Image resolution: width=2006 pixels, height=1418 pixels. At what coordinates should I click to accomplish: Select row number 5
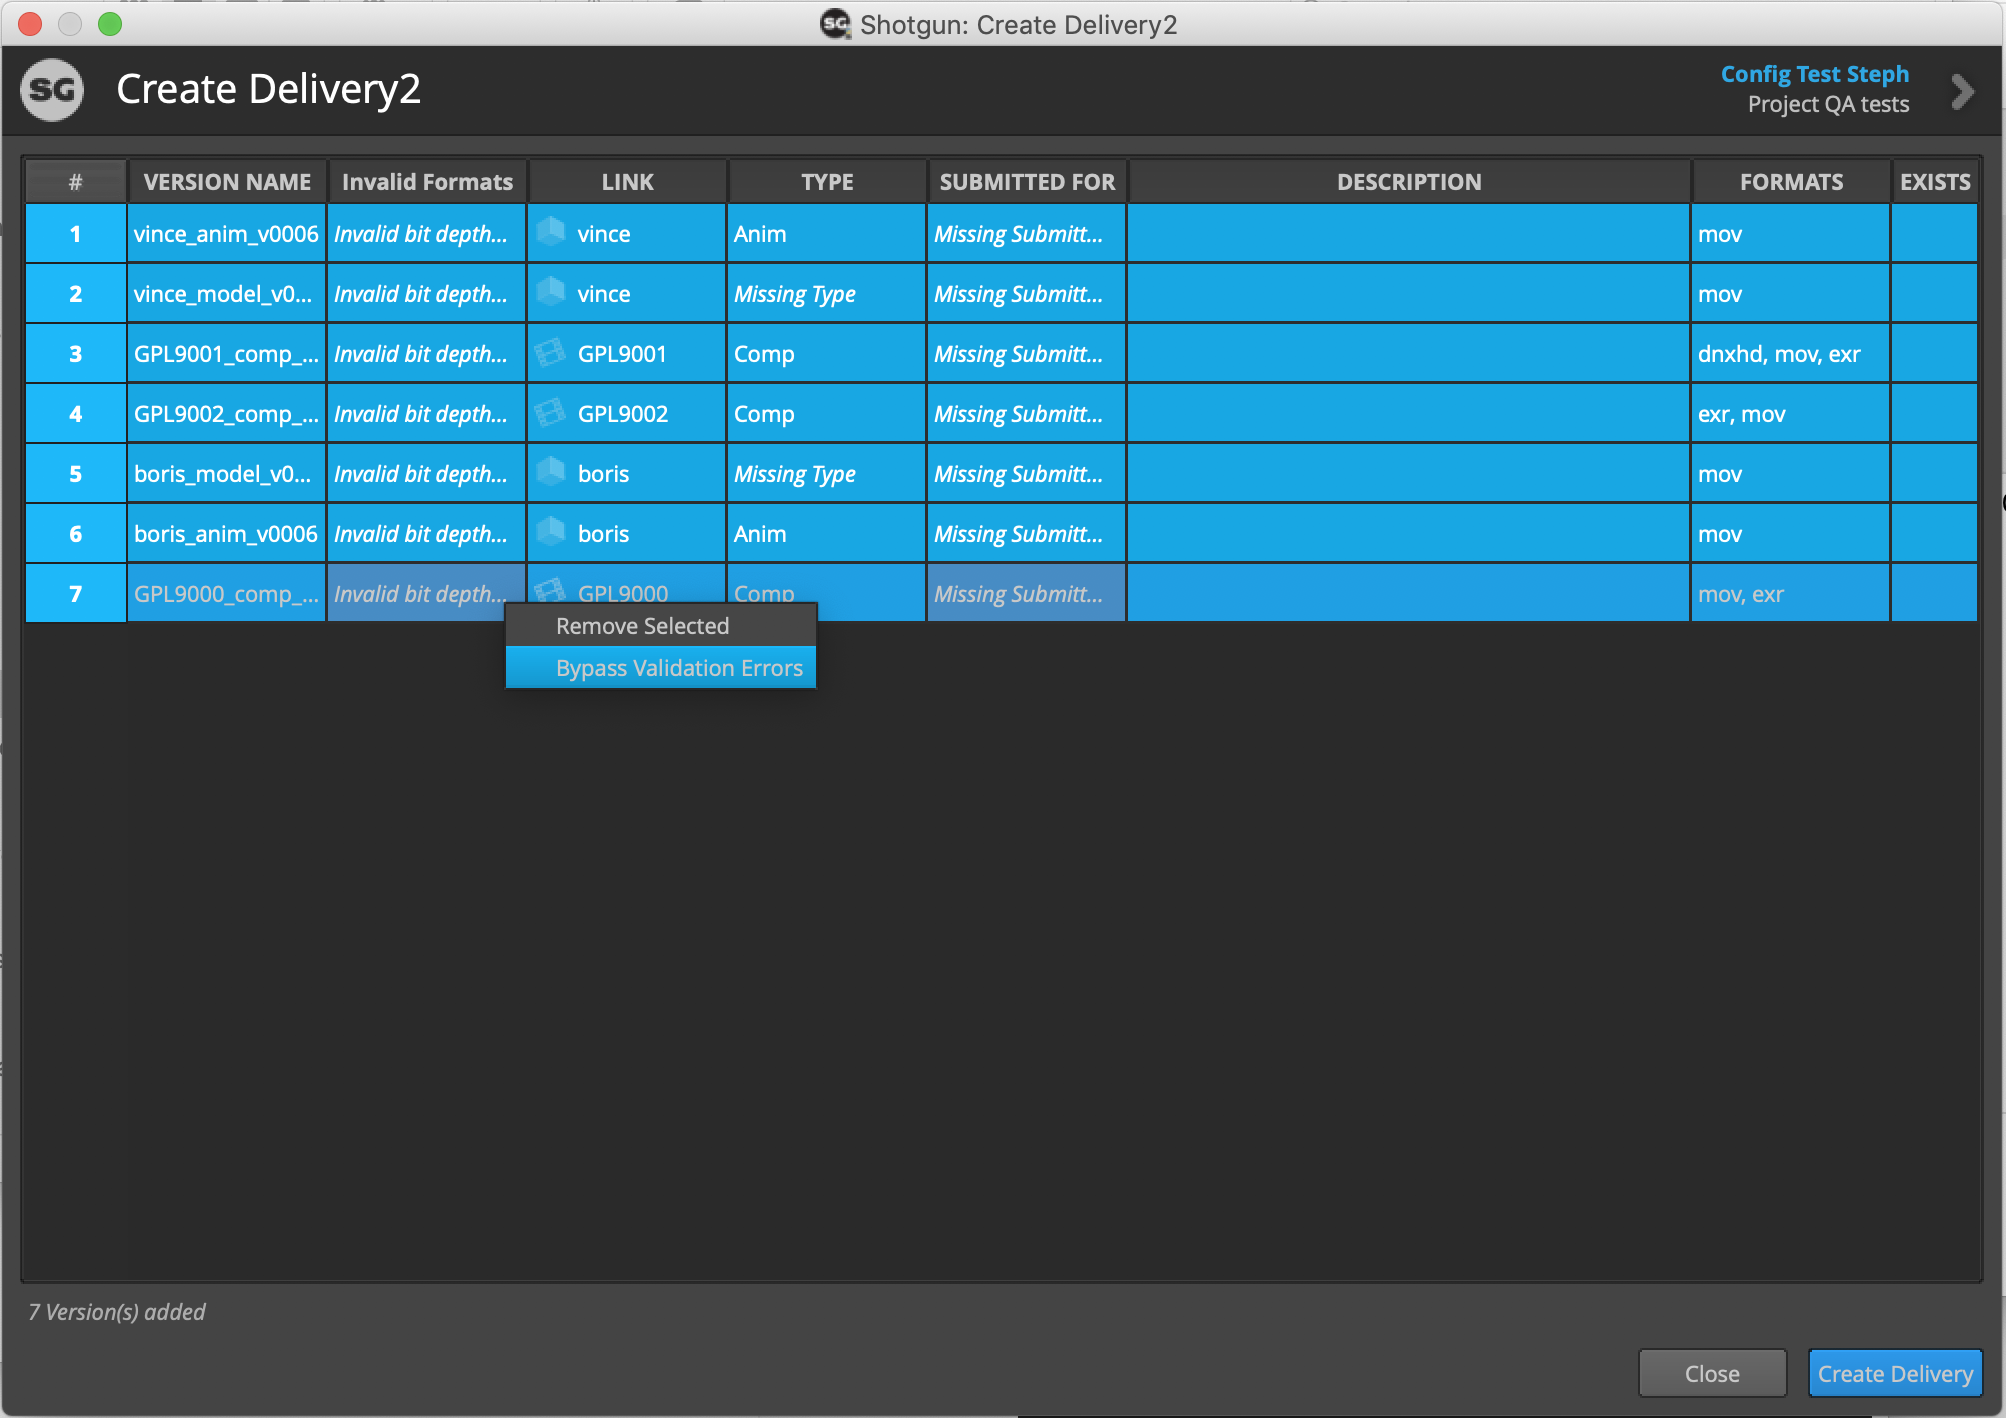pos(75,474)
